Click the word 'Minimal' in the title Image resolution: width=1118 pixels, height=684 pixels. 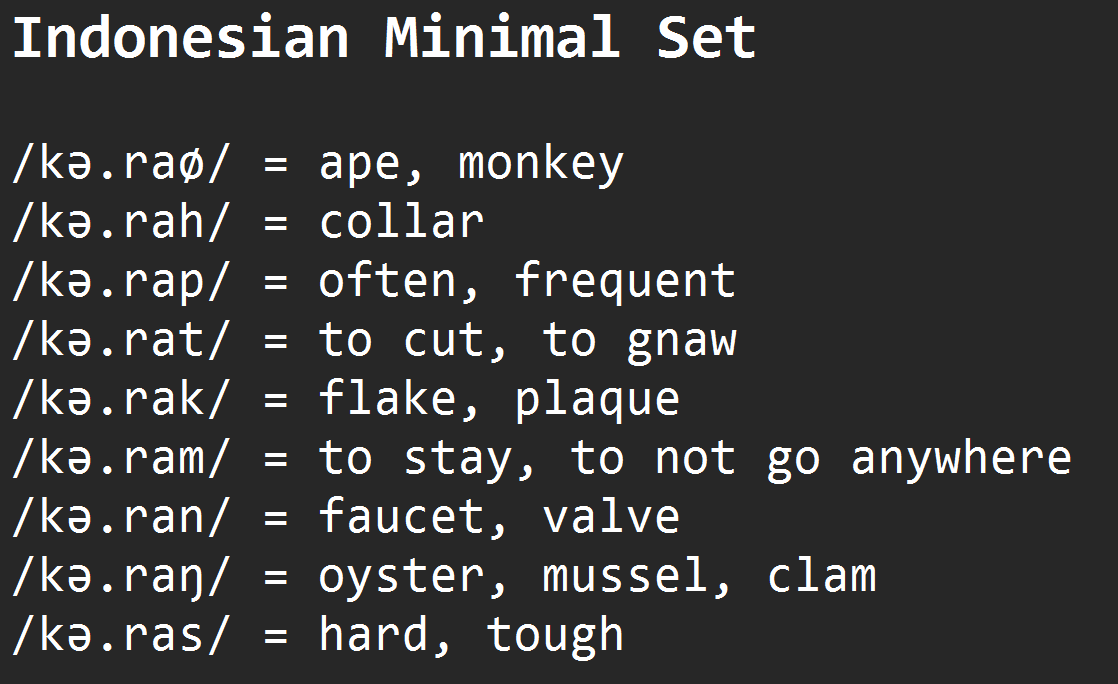(x=502, y=37)
